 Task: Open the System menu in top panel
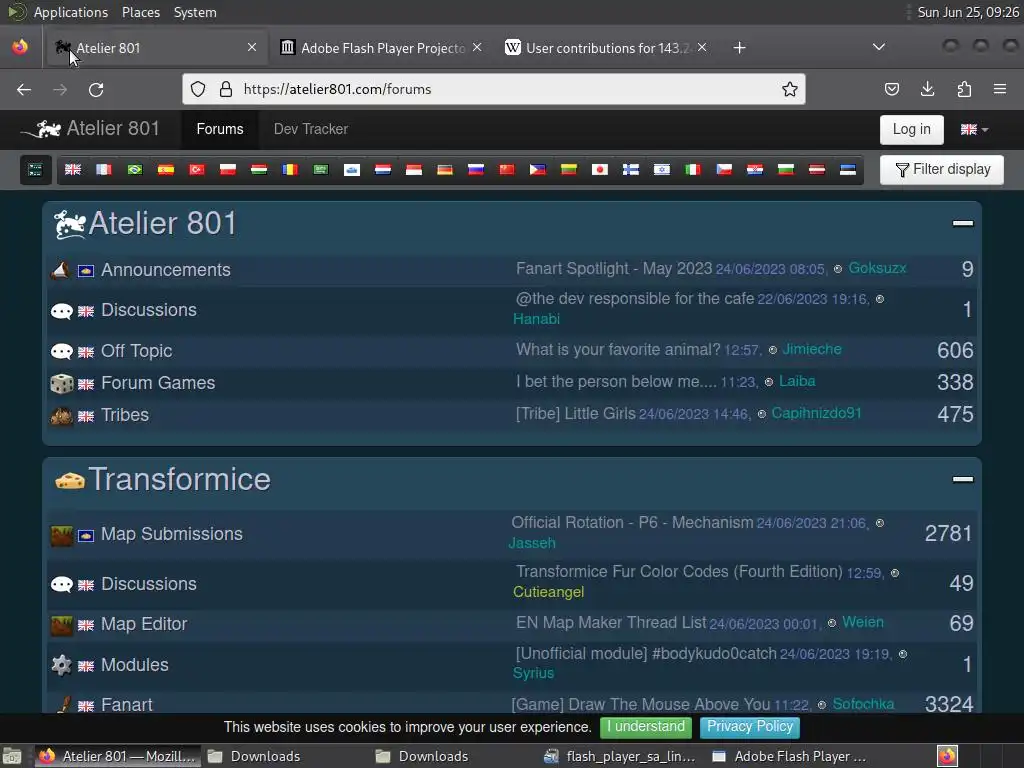pyautogui.click(x=195, y=12)
